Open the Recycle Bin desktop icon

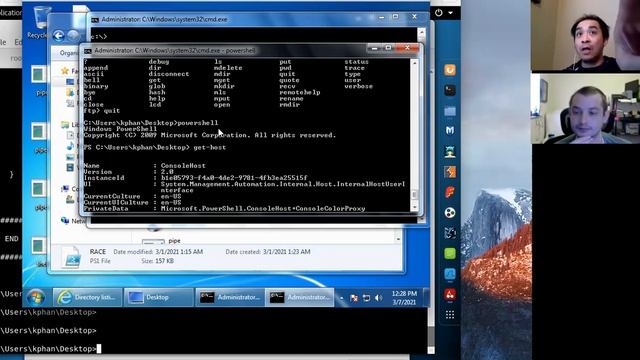click(x=39, y=21)
